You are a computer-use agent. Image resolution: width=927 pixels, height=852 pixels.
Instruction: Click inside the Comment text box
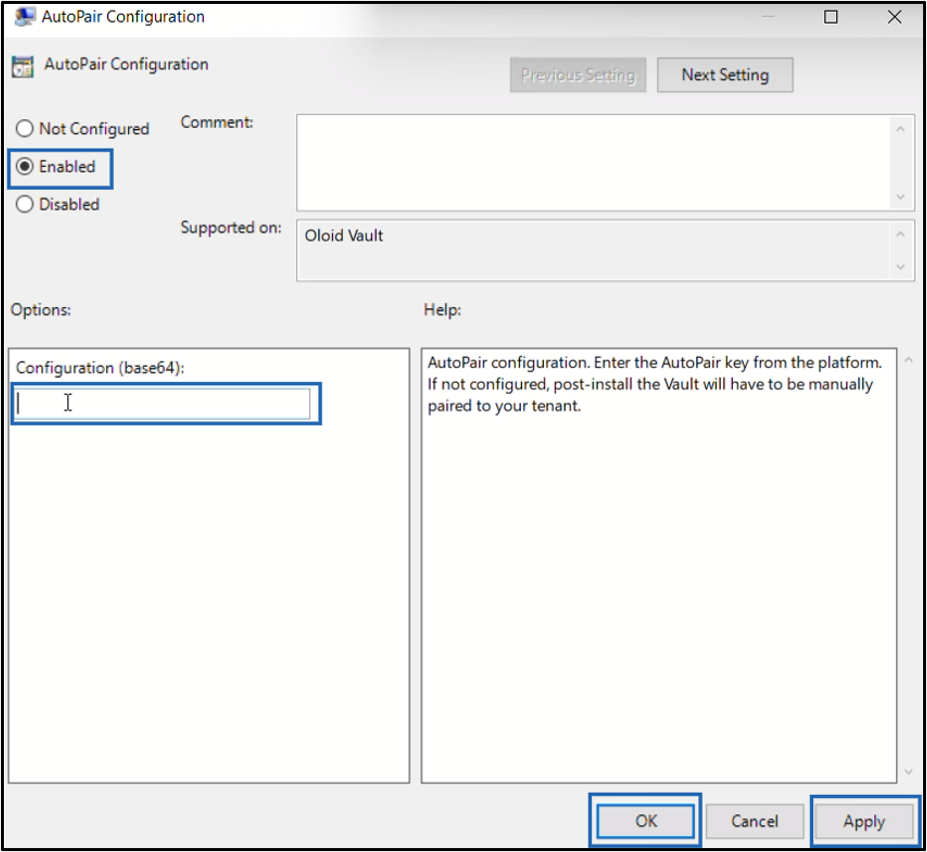594,163
